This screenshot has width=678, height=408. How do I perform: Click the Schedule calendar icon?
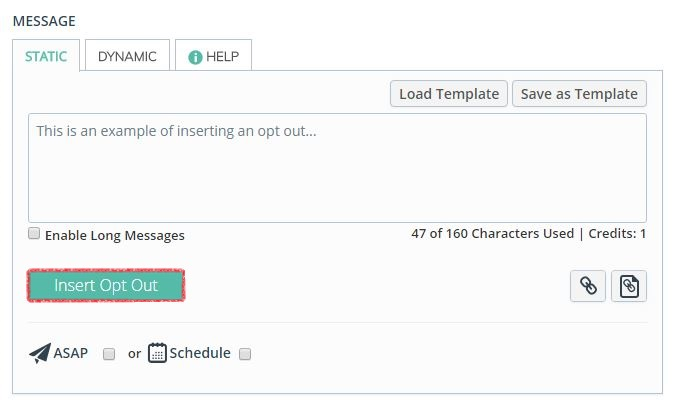pos(157,353)
